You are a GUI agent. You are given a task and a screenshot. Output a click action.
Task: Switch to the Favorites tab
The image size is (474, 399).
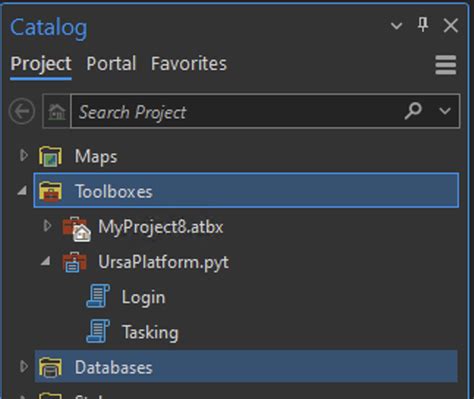click(189, 63)
